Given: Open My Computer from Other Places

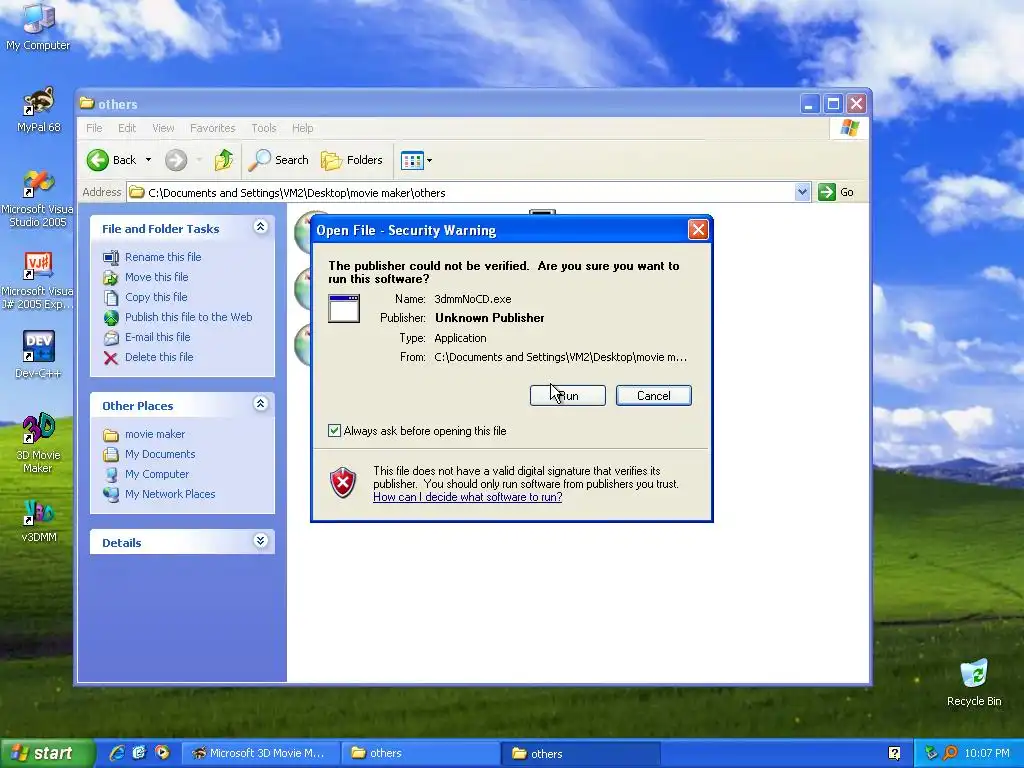Looking at the screenshot, I should [157, 475].
